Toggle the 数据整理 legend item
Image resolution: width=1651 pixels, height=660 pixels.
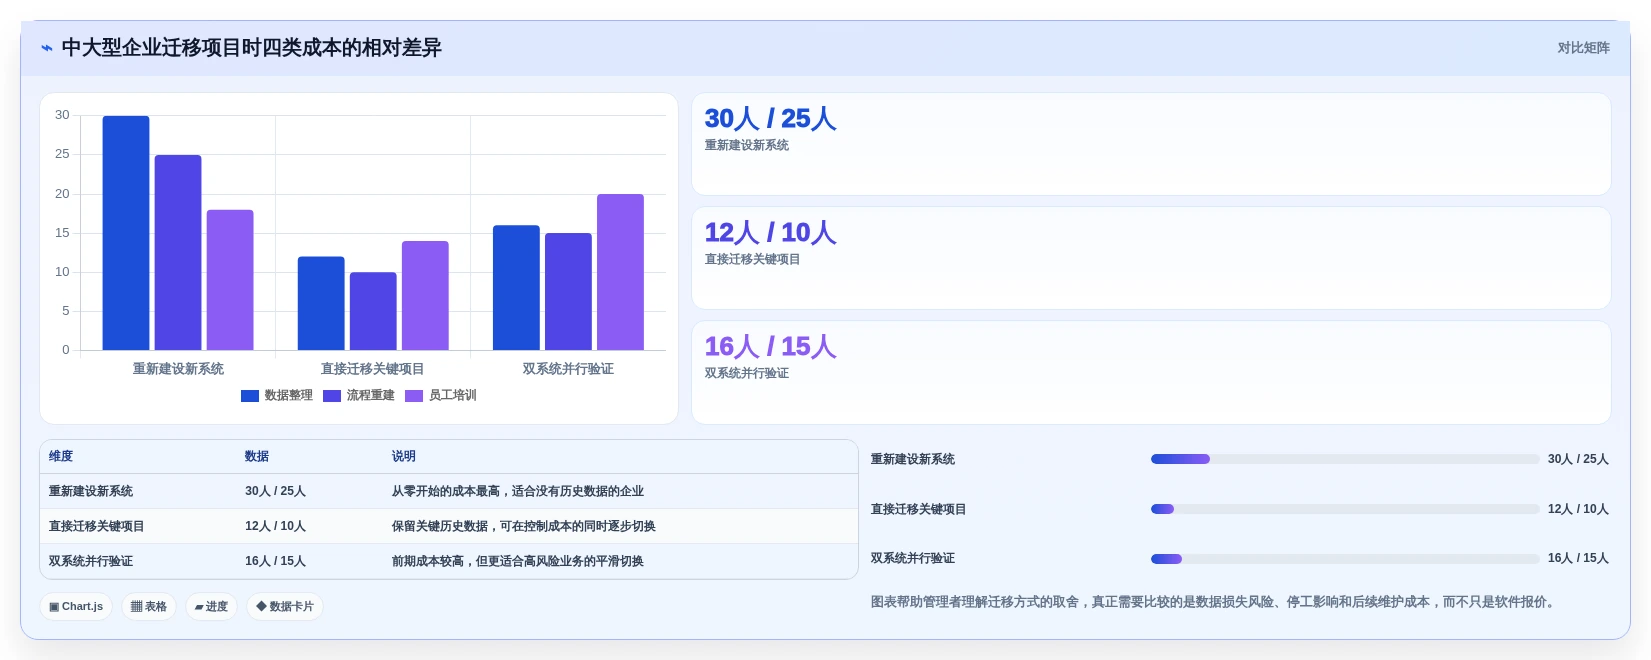[x=277, y=396]
